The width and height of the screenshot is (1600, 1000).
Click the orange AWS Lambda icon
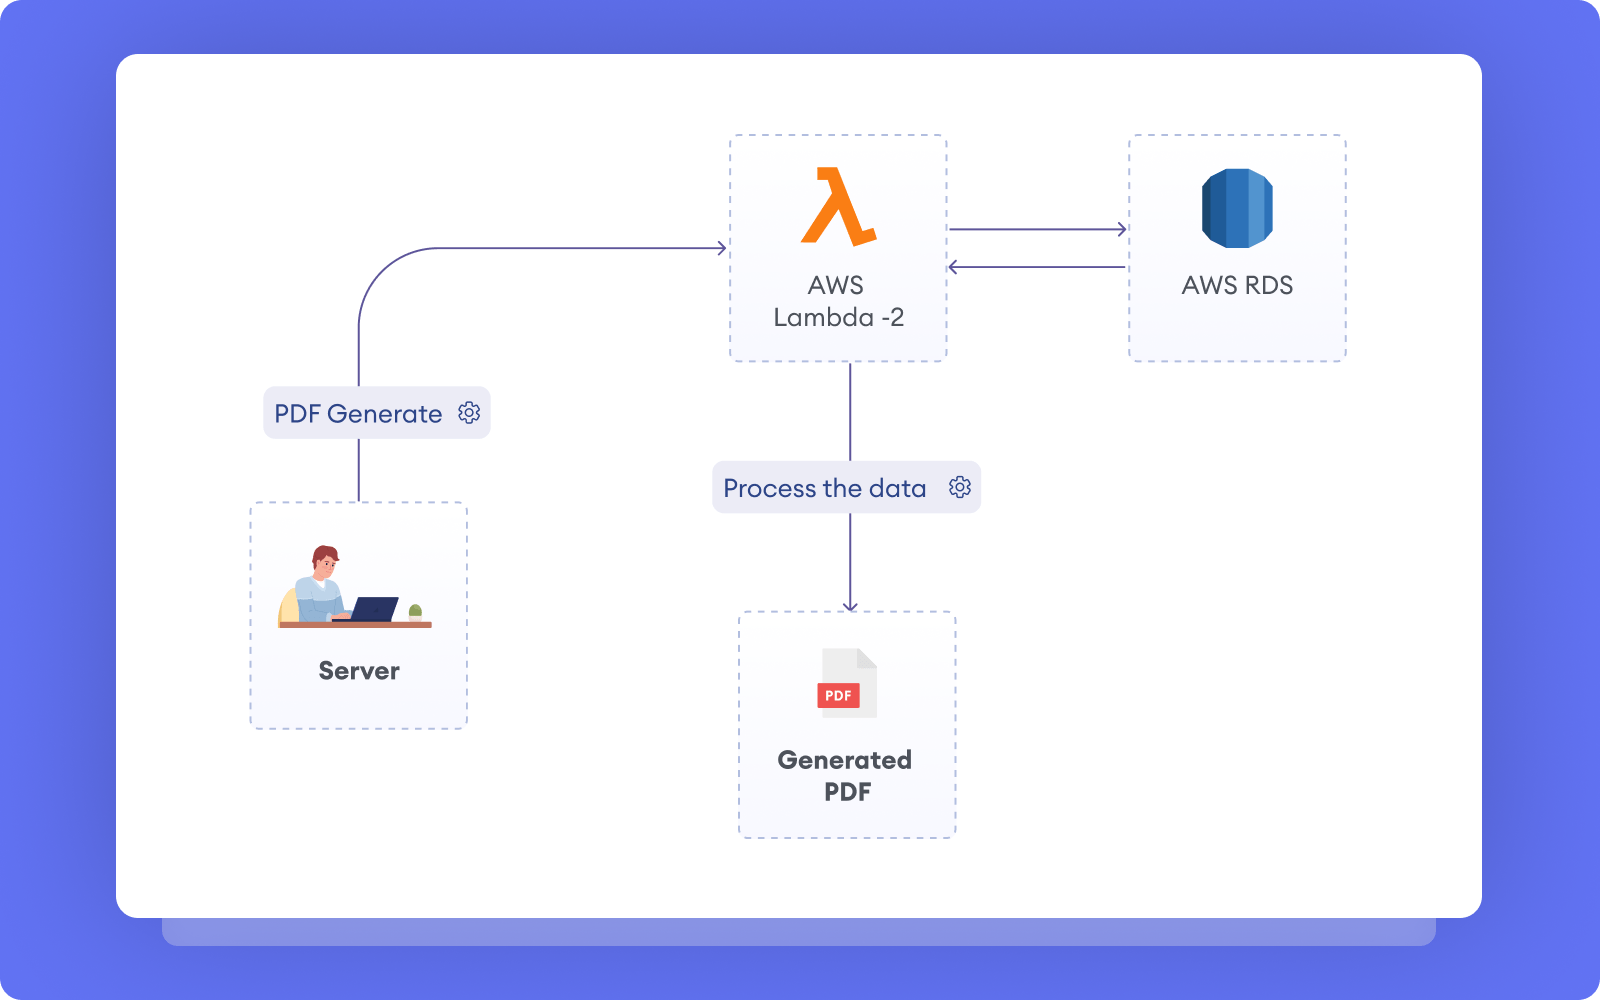(838, 207)
